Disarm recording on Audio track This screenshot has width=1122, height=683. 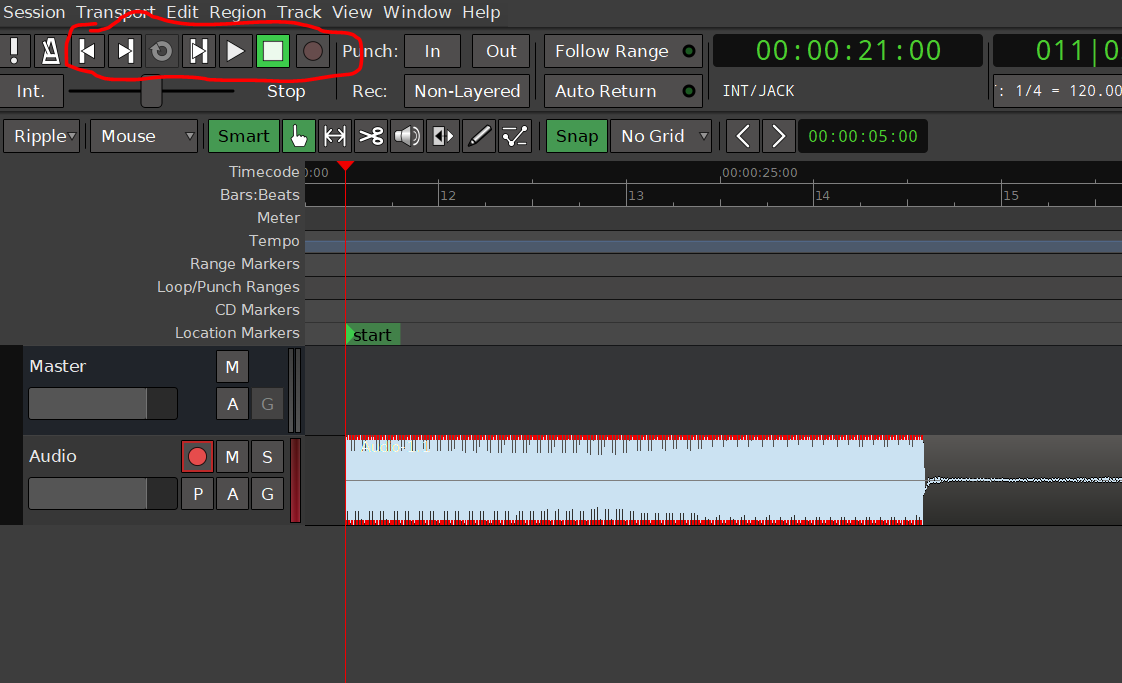(197, 457)
